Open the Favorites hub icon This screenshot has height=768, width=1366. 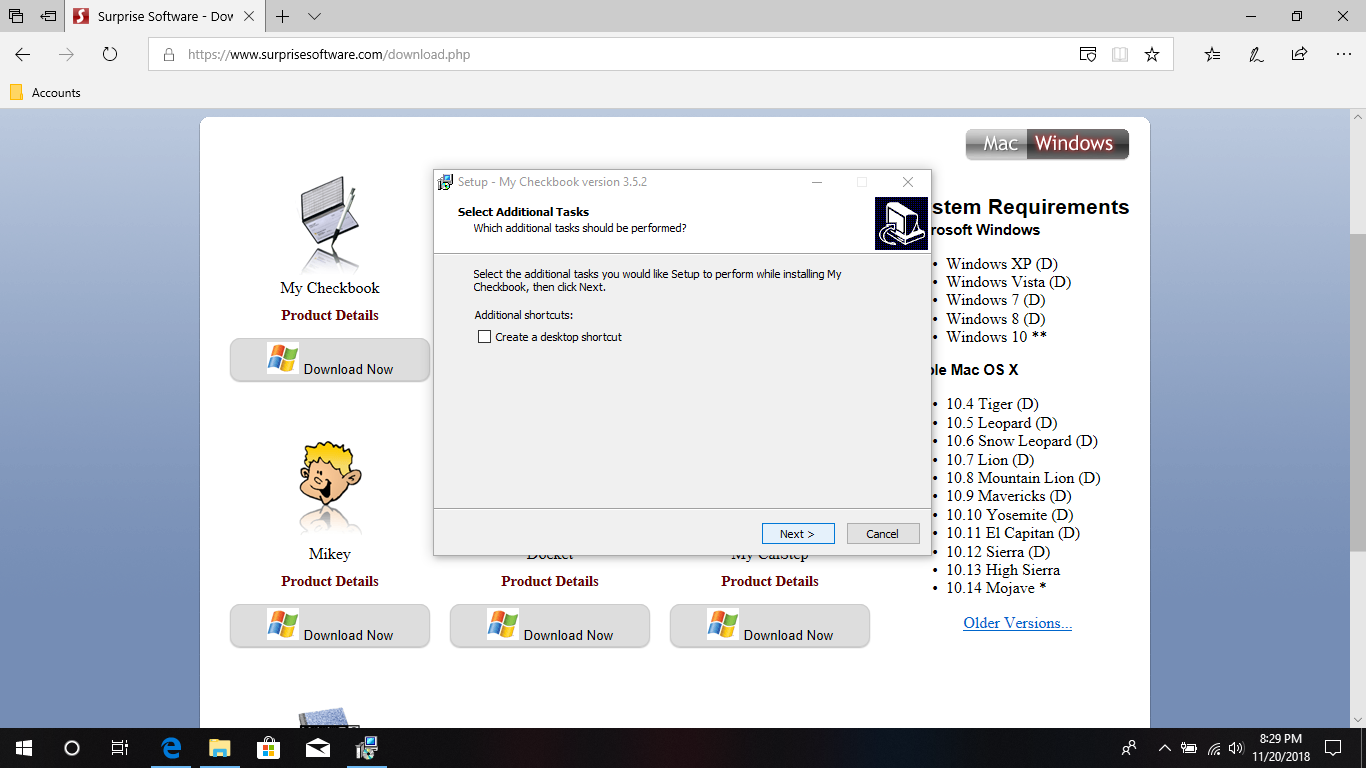click(x=1212, y=55)
